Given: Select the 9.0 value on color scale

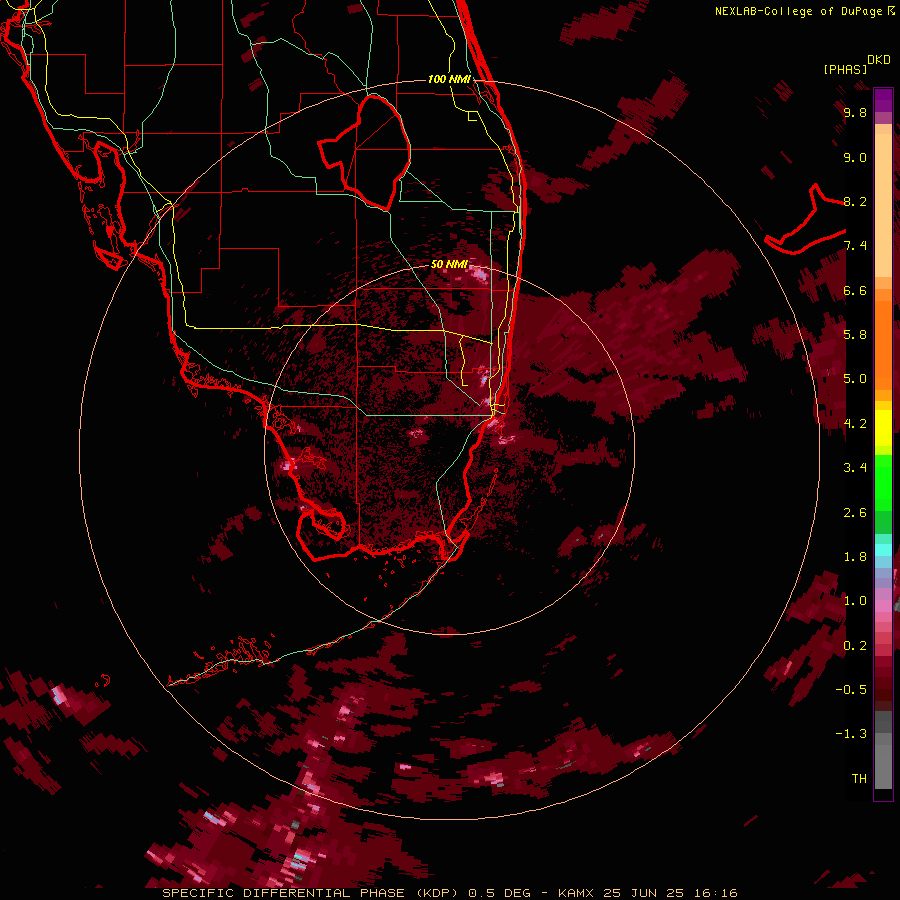Looking at the screenshot, I should pyautogui.click(x=855, y=157).
